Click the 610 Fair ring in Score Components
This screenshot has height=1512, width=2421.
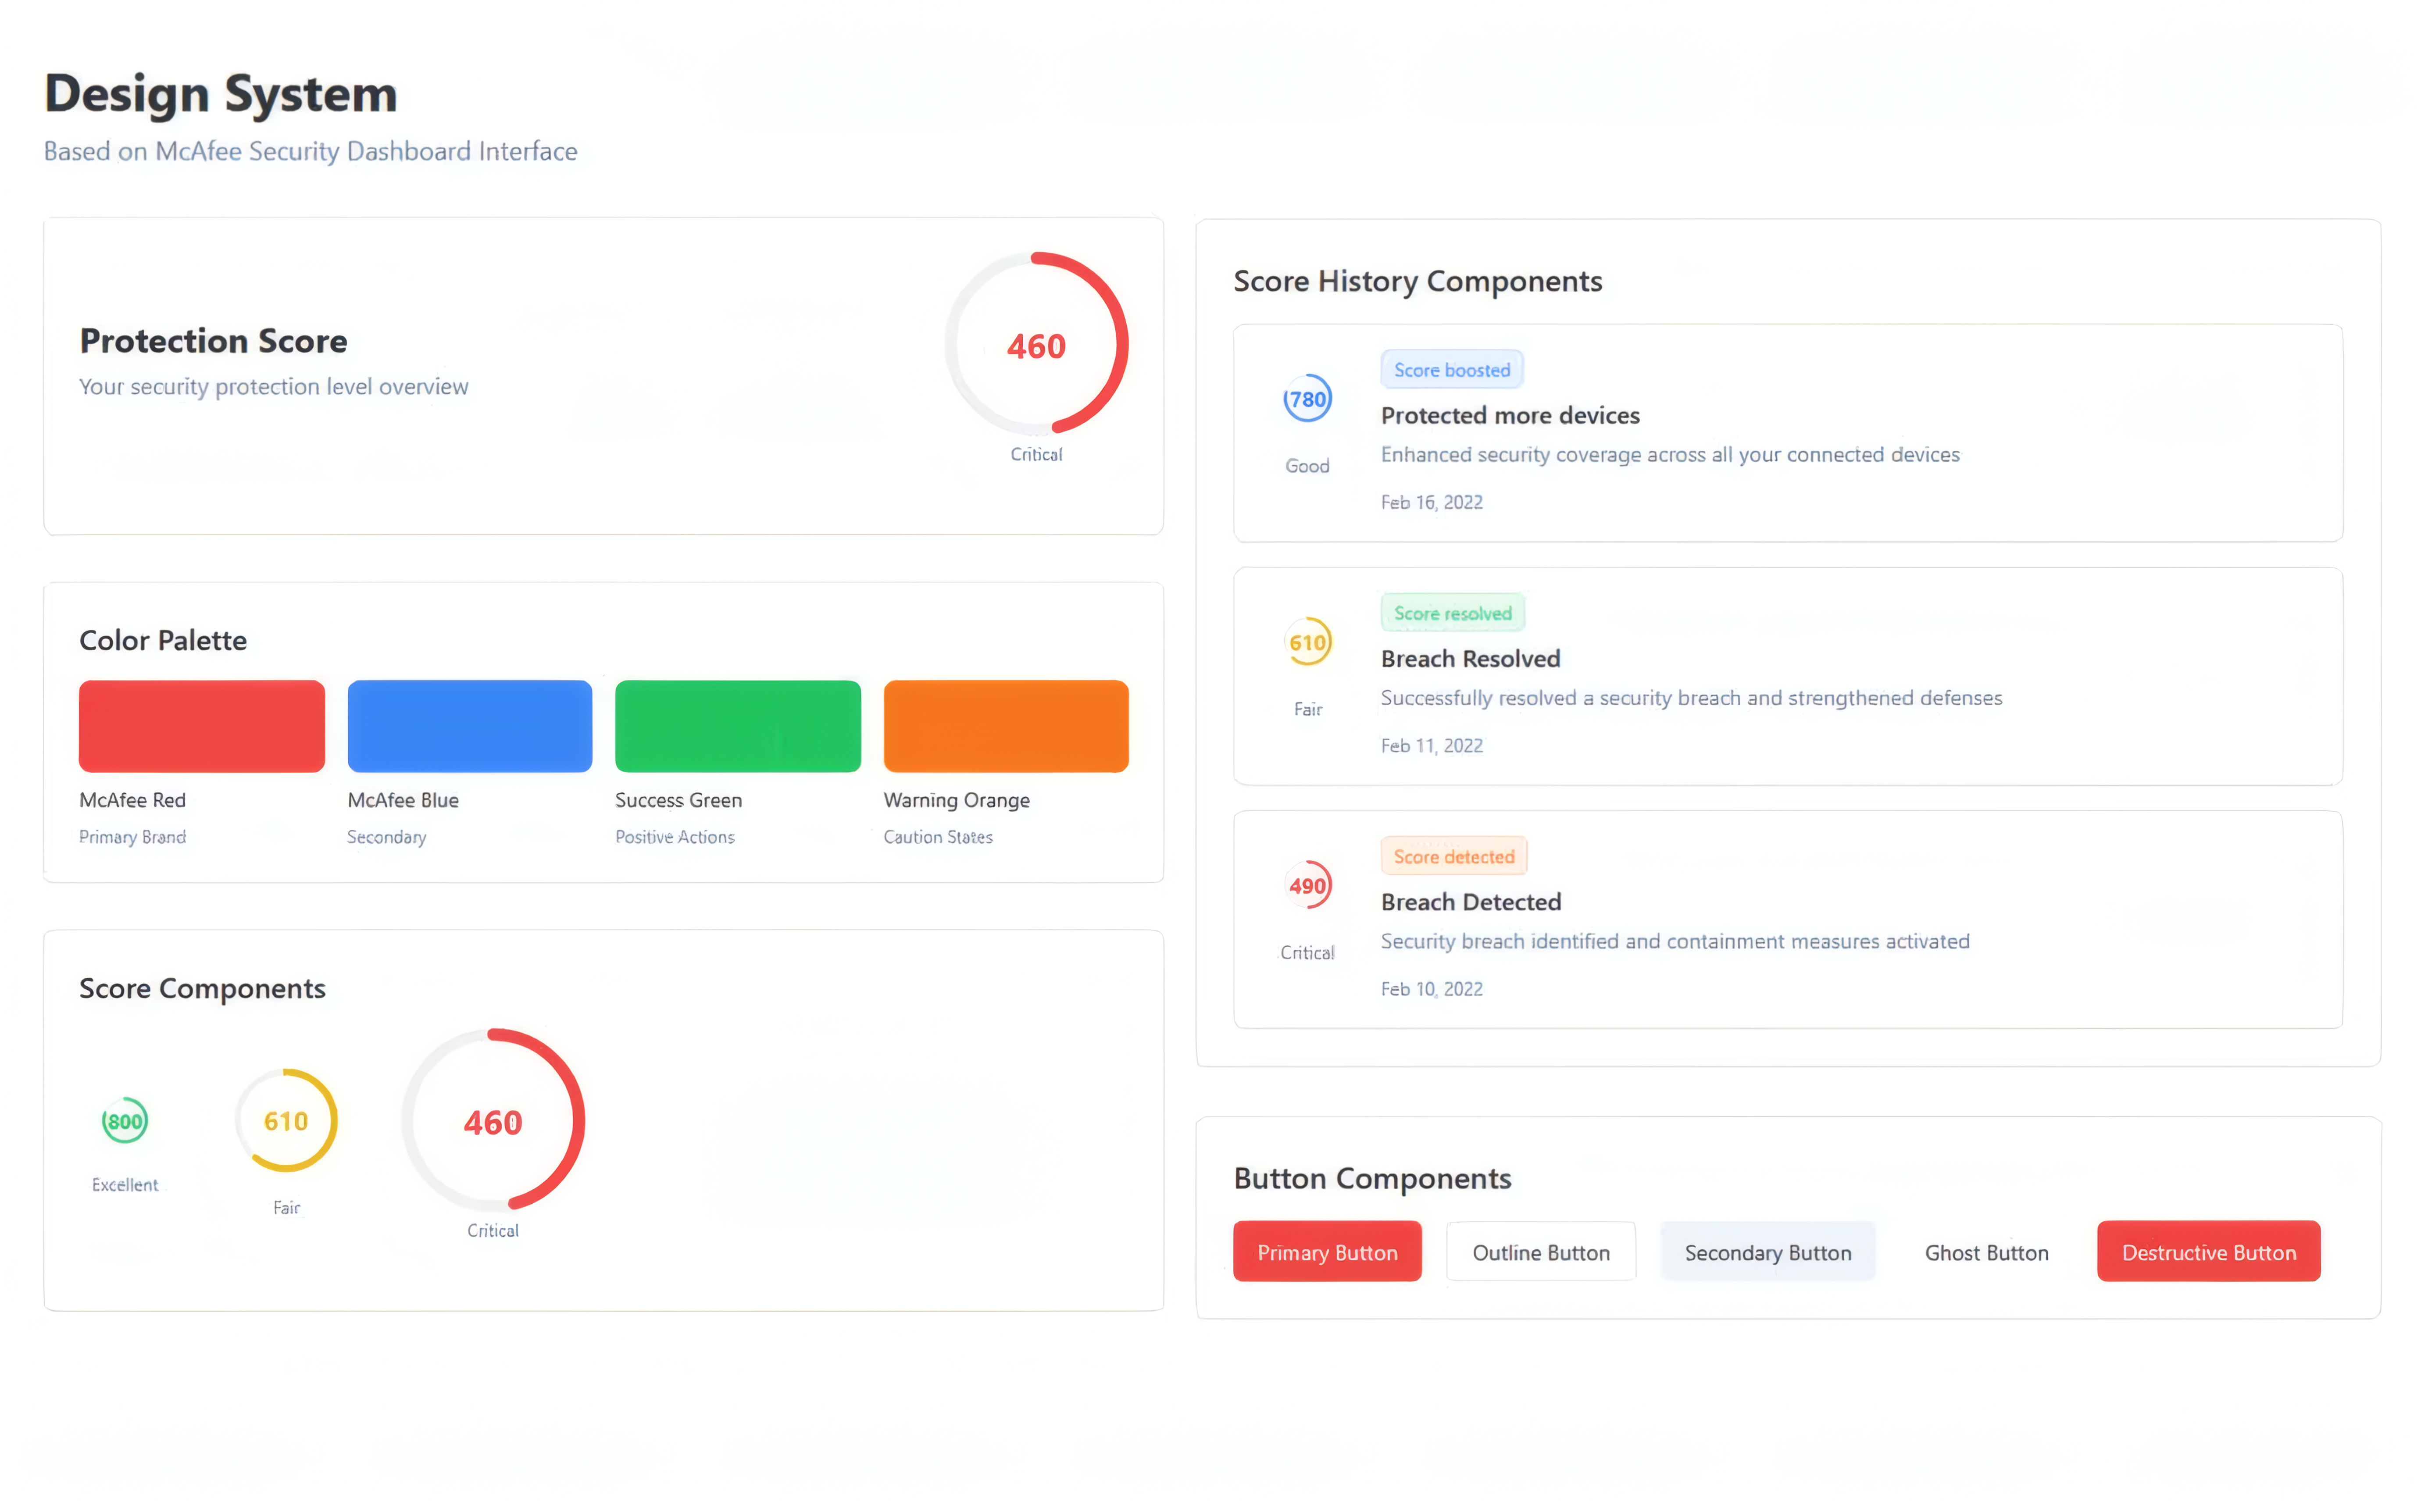tap(286, 1120)
